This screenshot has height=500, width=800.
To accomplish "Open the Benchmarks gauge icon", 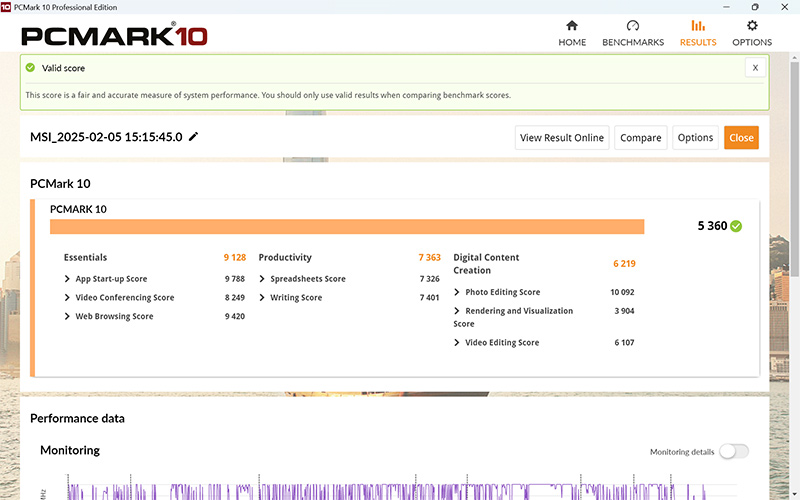I will coord(633,26).
